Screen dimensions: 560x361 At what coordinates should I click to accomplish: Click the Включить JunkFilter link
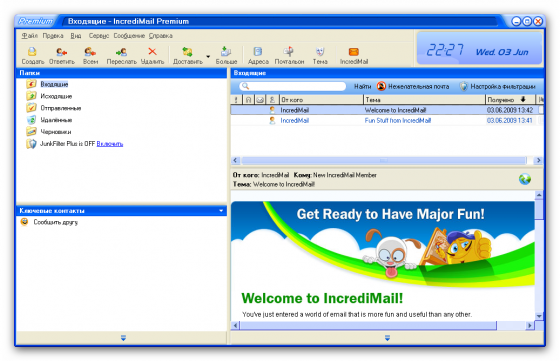(110, 144)
